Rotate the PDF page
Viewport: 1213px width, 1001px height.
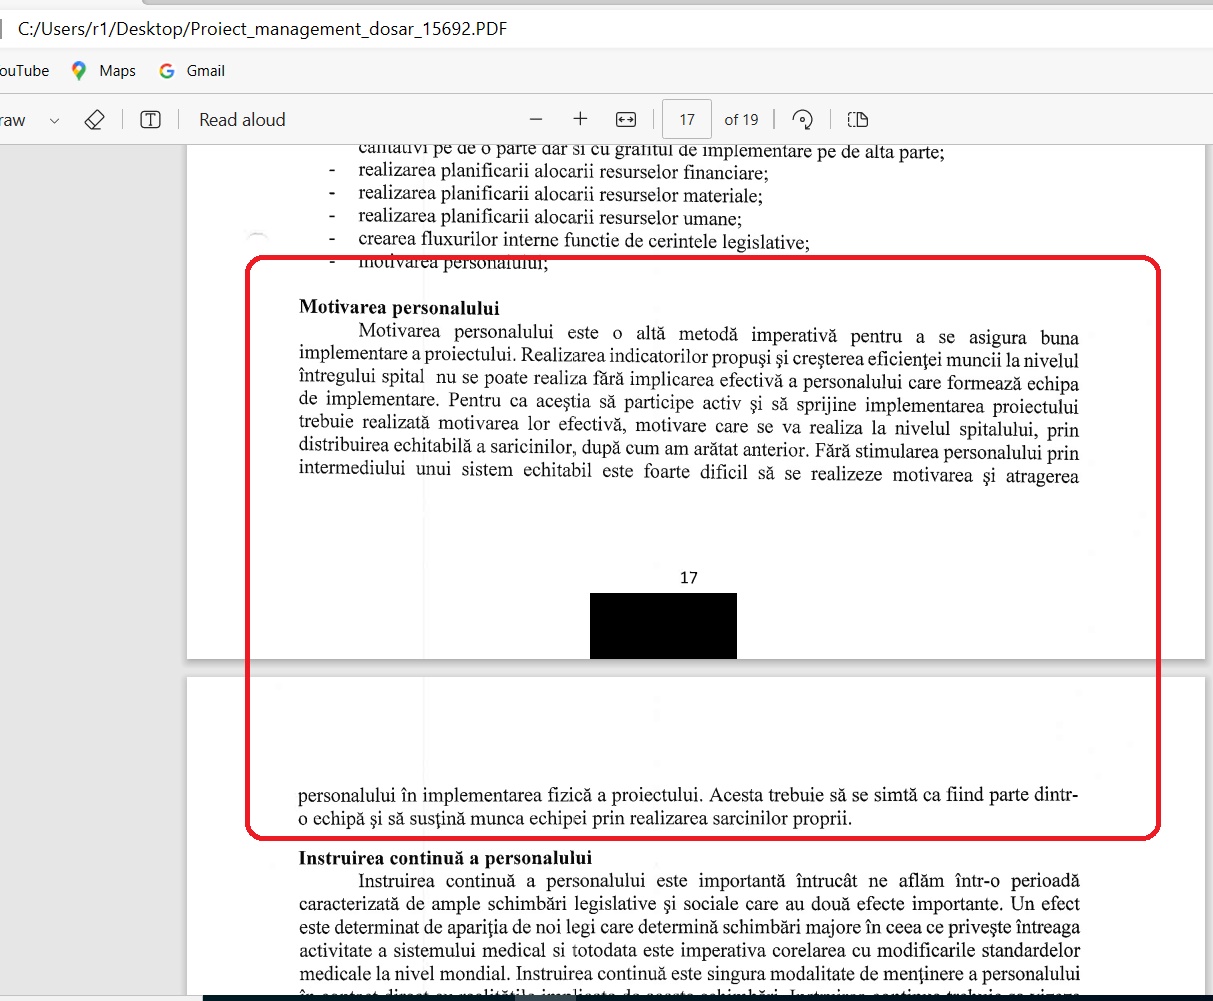tap(802, 120)
